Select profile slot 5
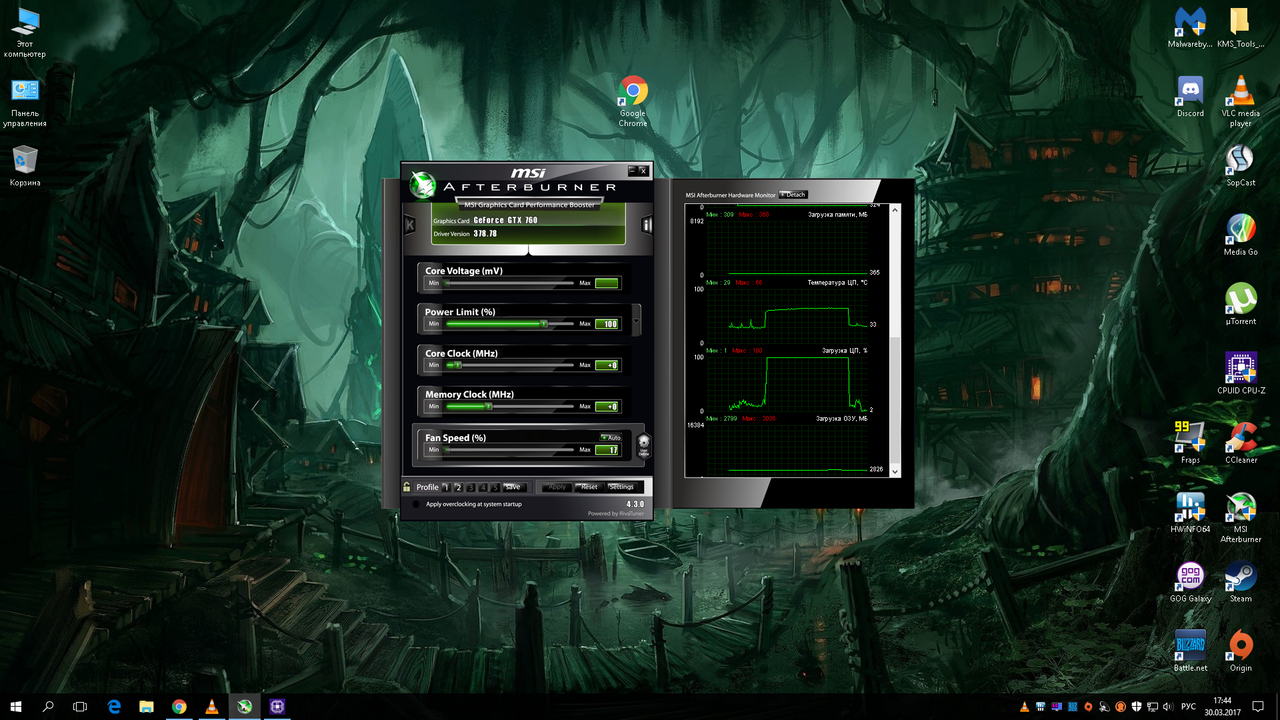 pos(494,487)
